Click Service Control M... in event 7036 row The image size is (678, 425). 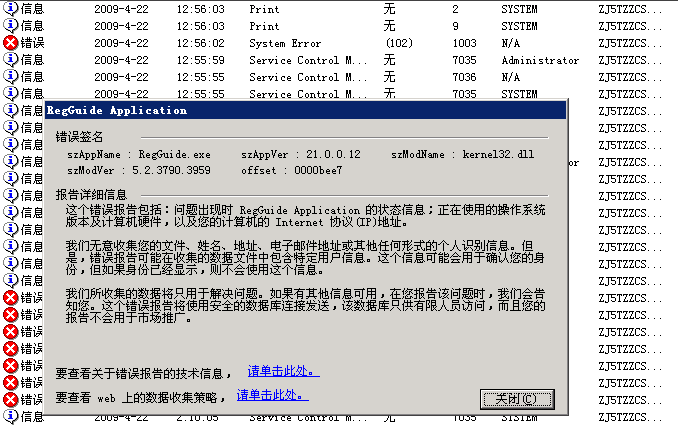coord(308,77)
